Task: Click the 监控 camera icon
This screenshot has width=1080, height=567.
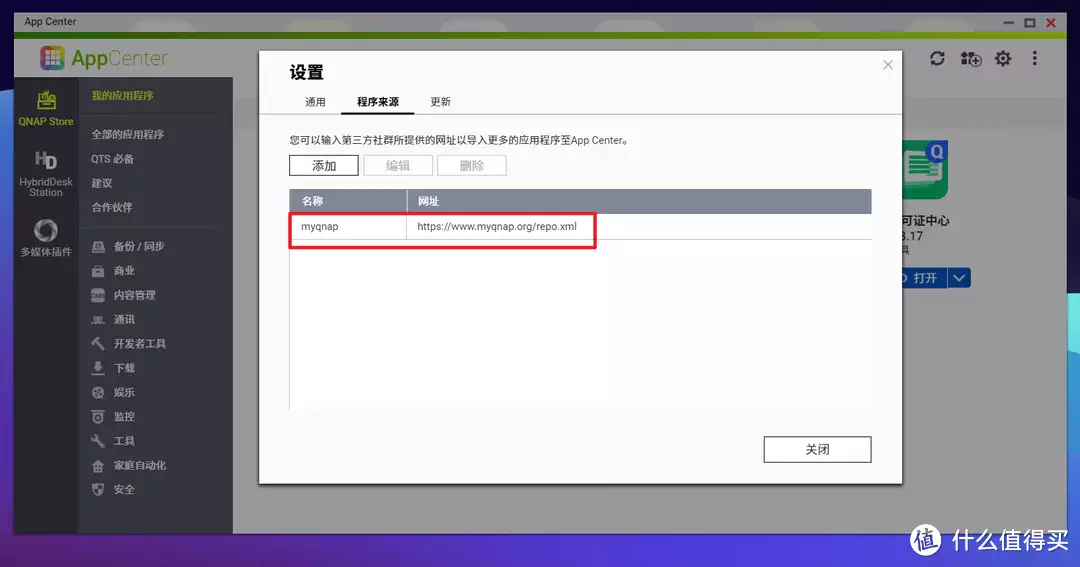Action: click(98, 417)
